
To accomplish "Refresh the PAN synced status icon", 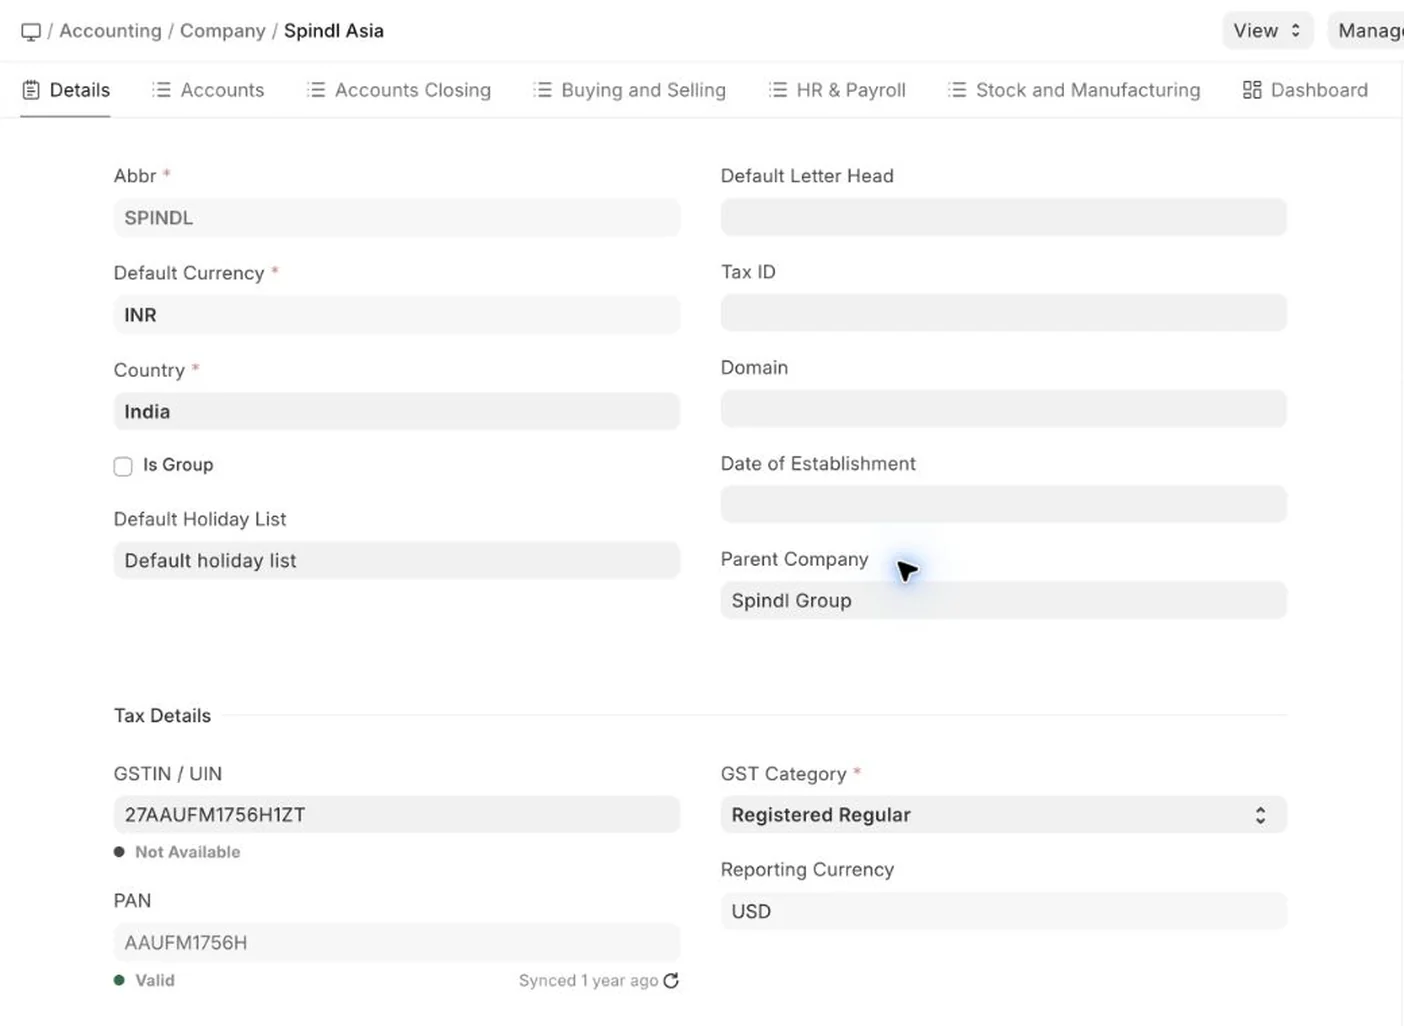I will [671, 981].
